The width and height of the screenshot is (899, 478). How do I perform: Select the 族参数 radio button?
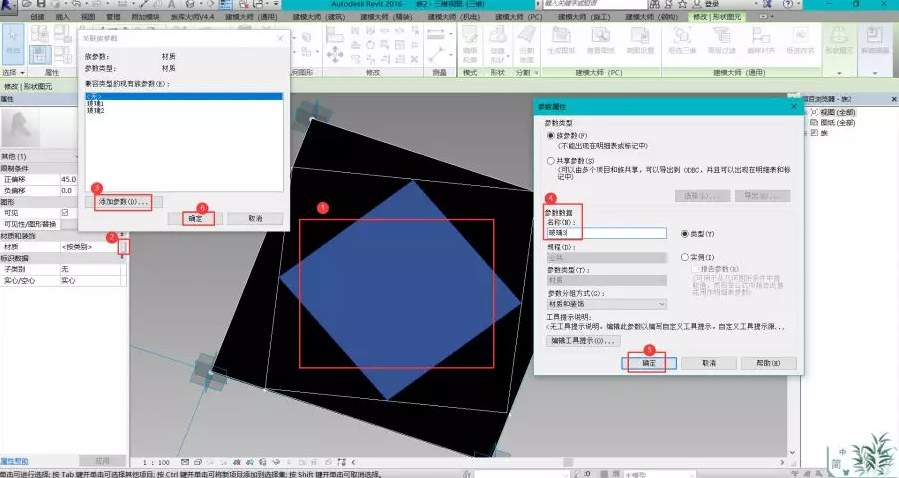[550, 135]
